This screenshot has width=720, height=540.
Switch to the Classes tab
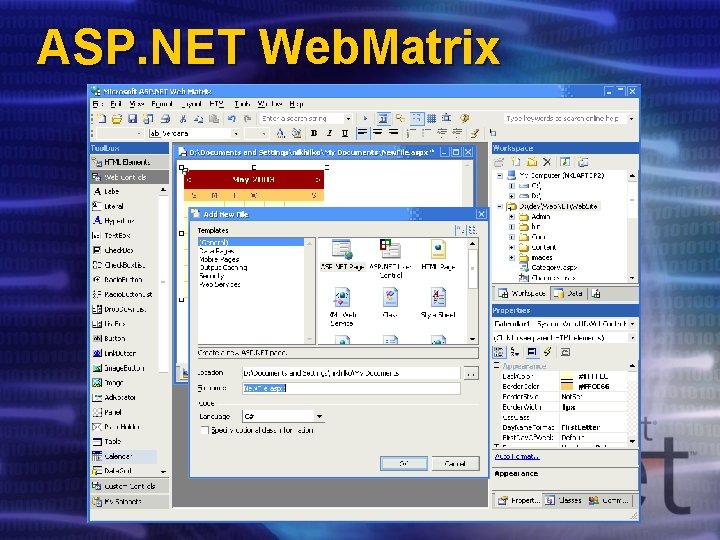[x=564, y=500]
